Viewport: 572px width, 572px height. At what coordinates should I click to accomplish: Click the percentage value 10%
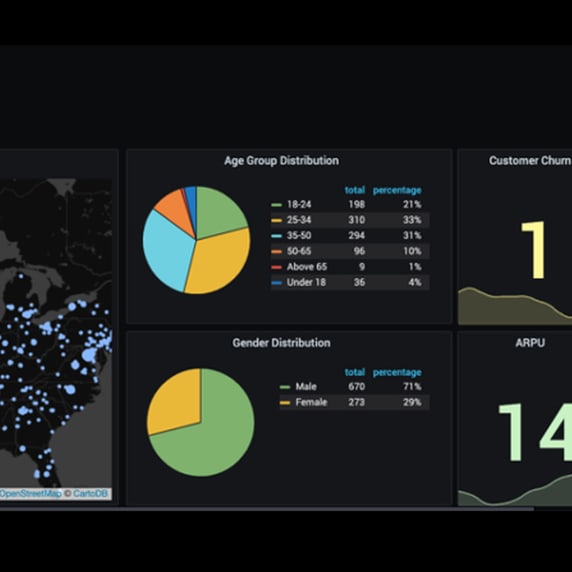[x=412, y=251]
